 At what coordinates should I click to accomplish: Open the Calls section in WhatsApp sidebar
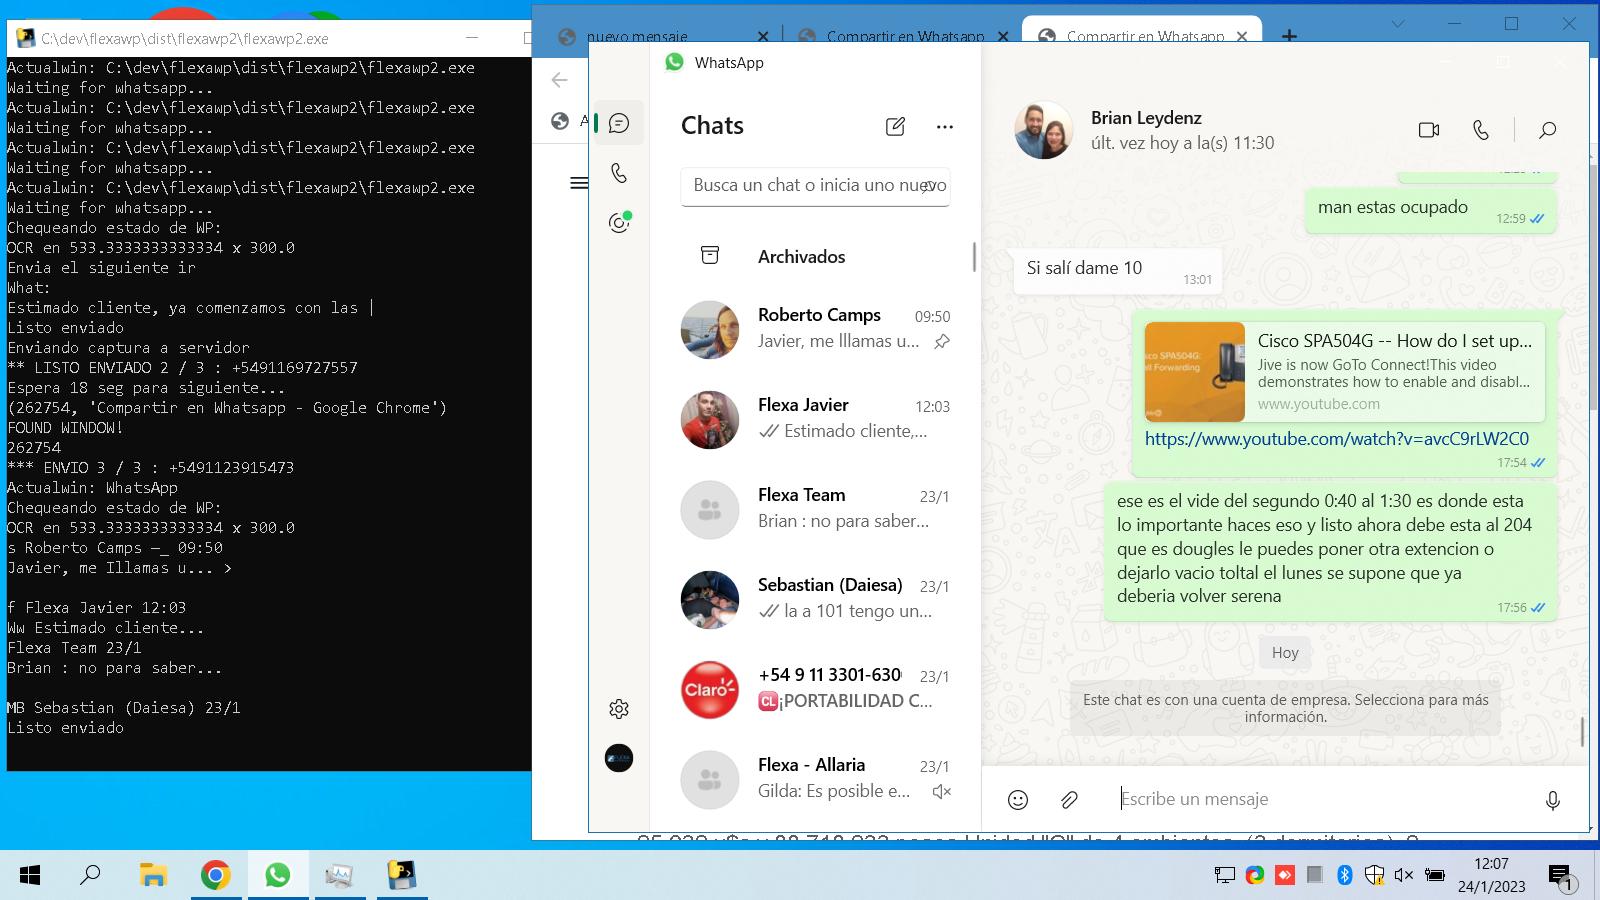[619, 173]
